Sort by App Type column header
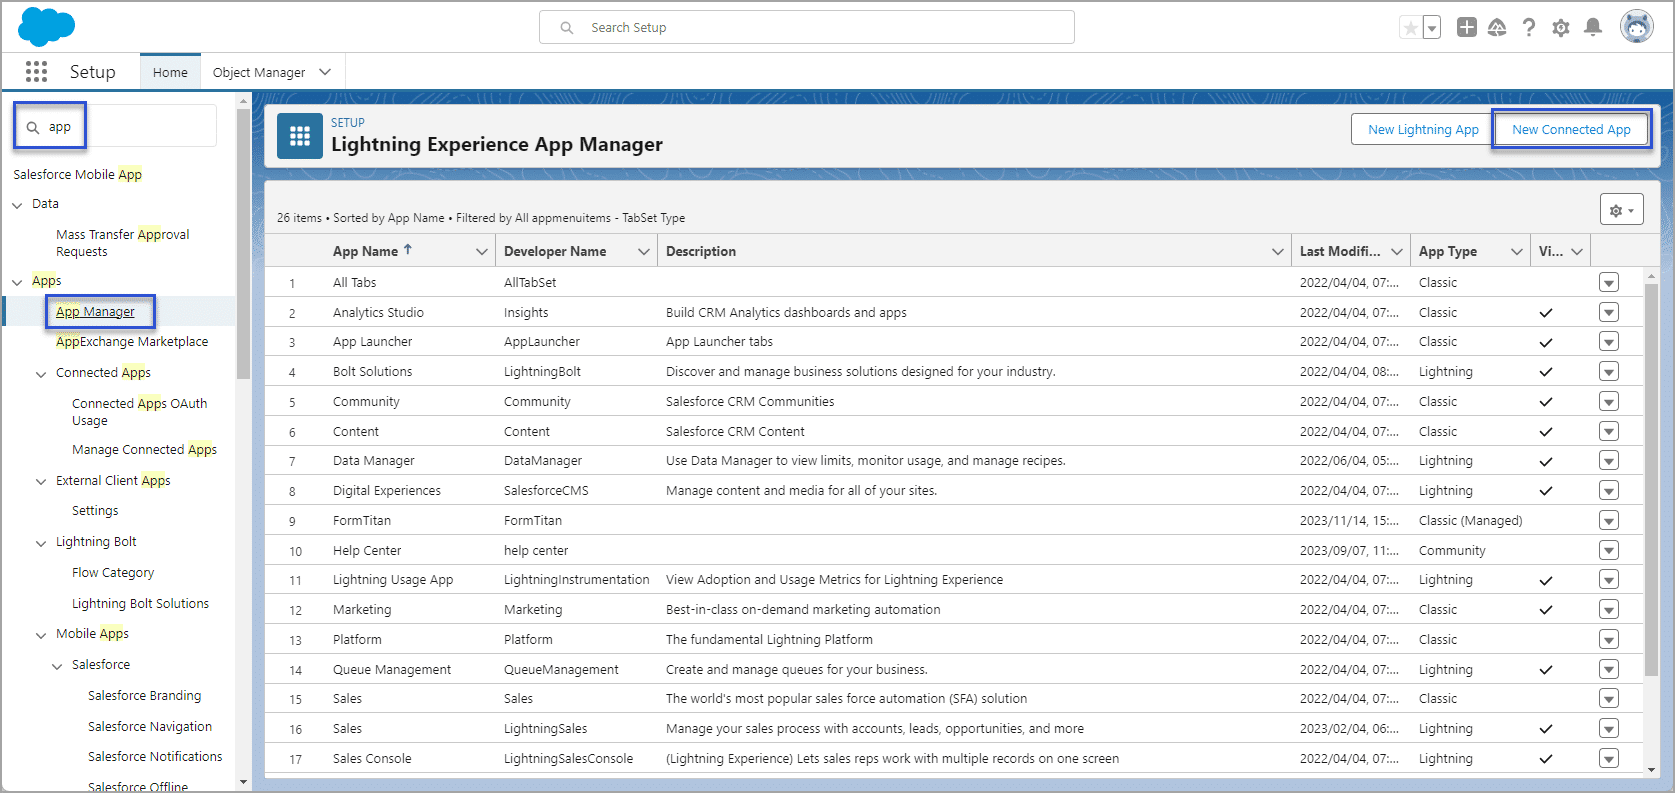Viewport: 1675px width, 793px height. [x=1447, y=251]
